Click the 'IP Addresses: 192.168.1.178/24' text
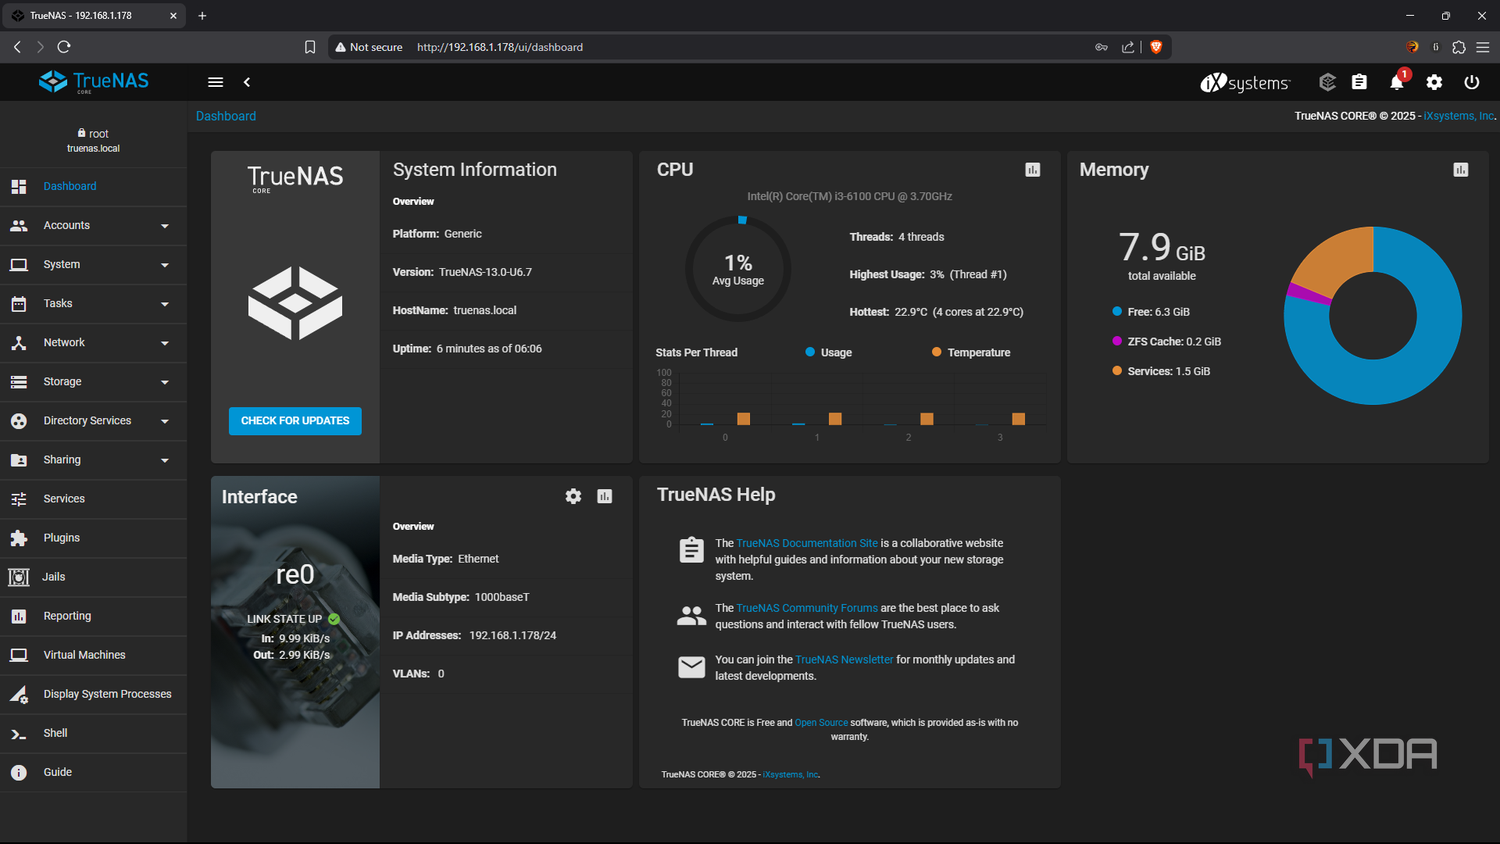The height and width of the screenshot is (844, 1500). pos(474,635)
